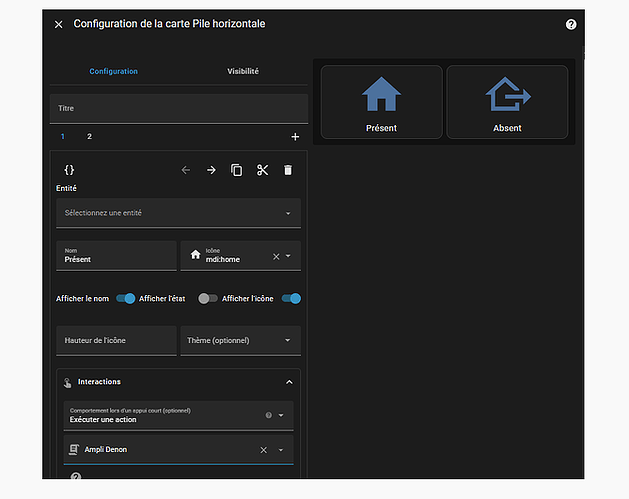Open the entity selection dropdown
Viewport: 629px width, 499px height.
coord(178,213)
